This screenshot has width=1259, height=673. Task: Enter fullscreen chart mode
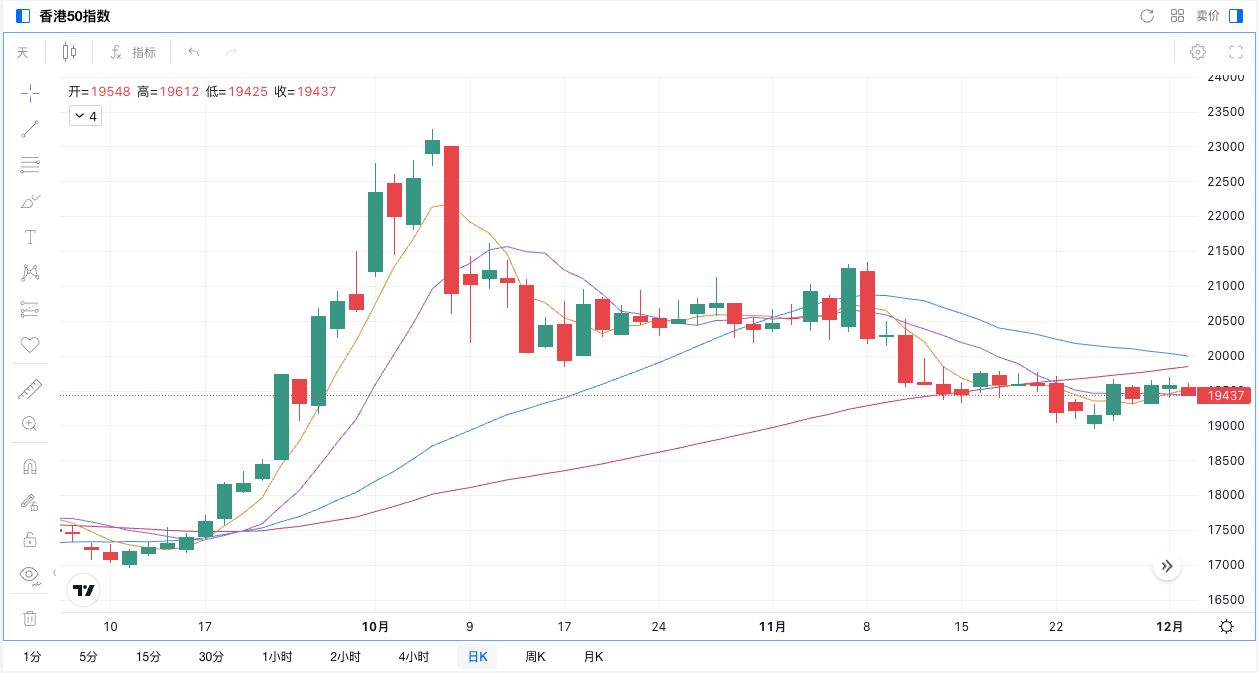pyautogui.click(x=1235, y=52)
